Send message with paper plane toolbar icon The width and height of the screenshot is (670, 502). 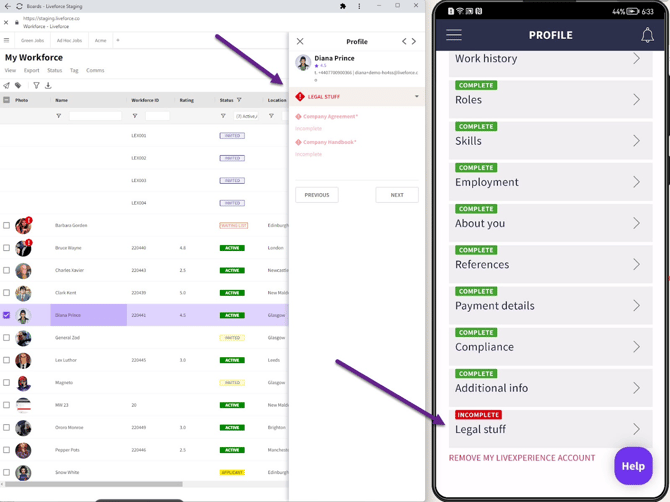(6, 85)
